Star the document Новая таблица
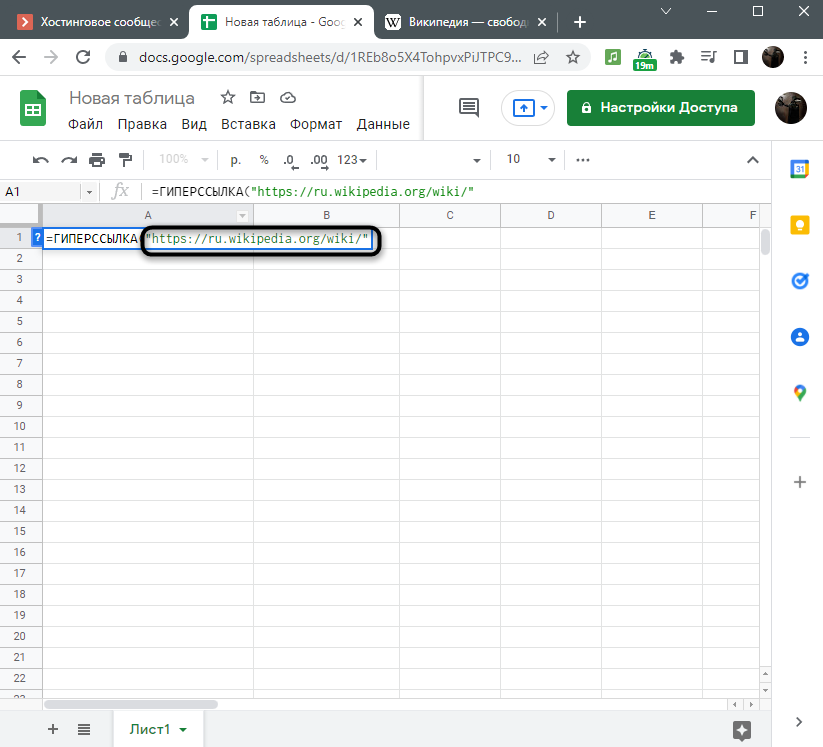Screen dimensions: 823x747 228,98
